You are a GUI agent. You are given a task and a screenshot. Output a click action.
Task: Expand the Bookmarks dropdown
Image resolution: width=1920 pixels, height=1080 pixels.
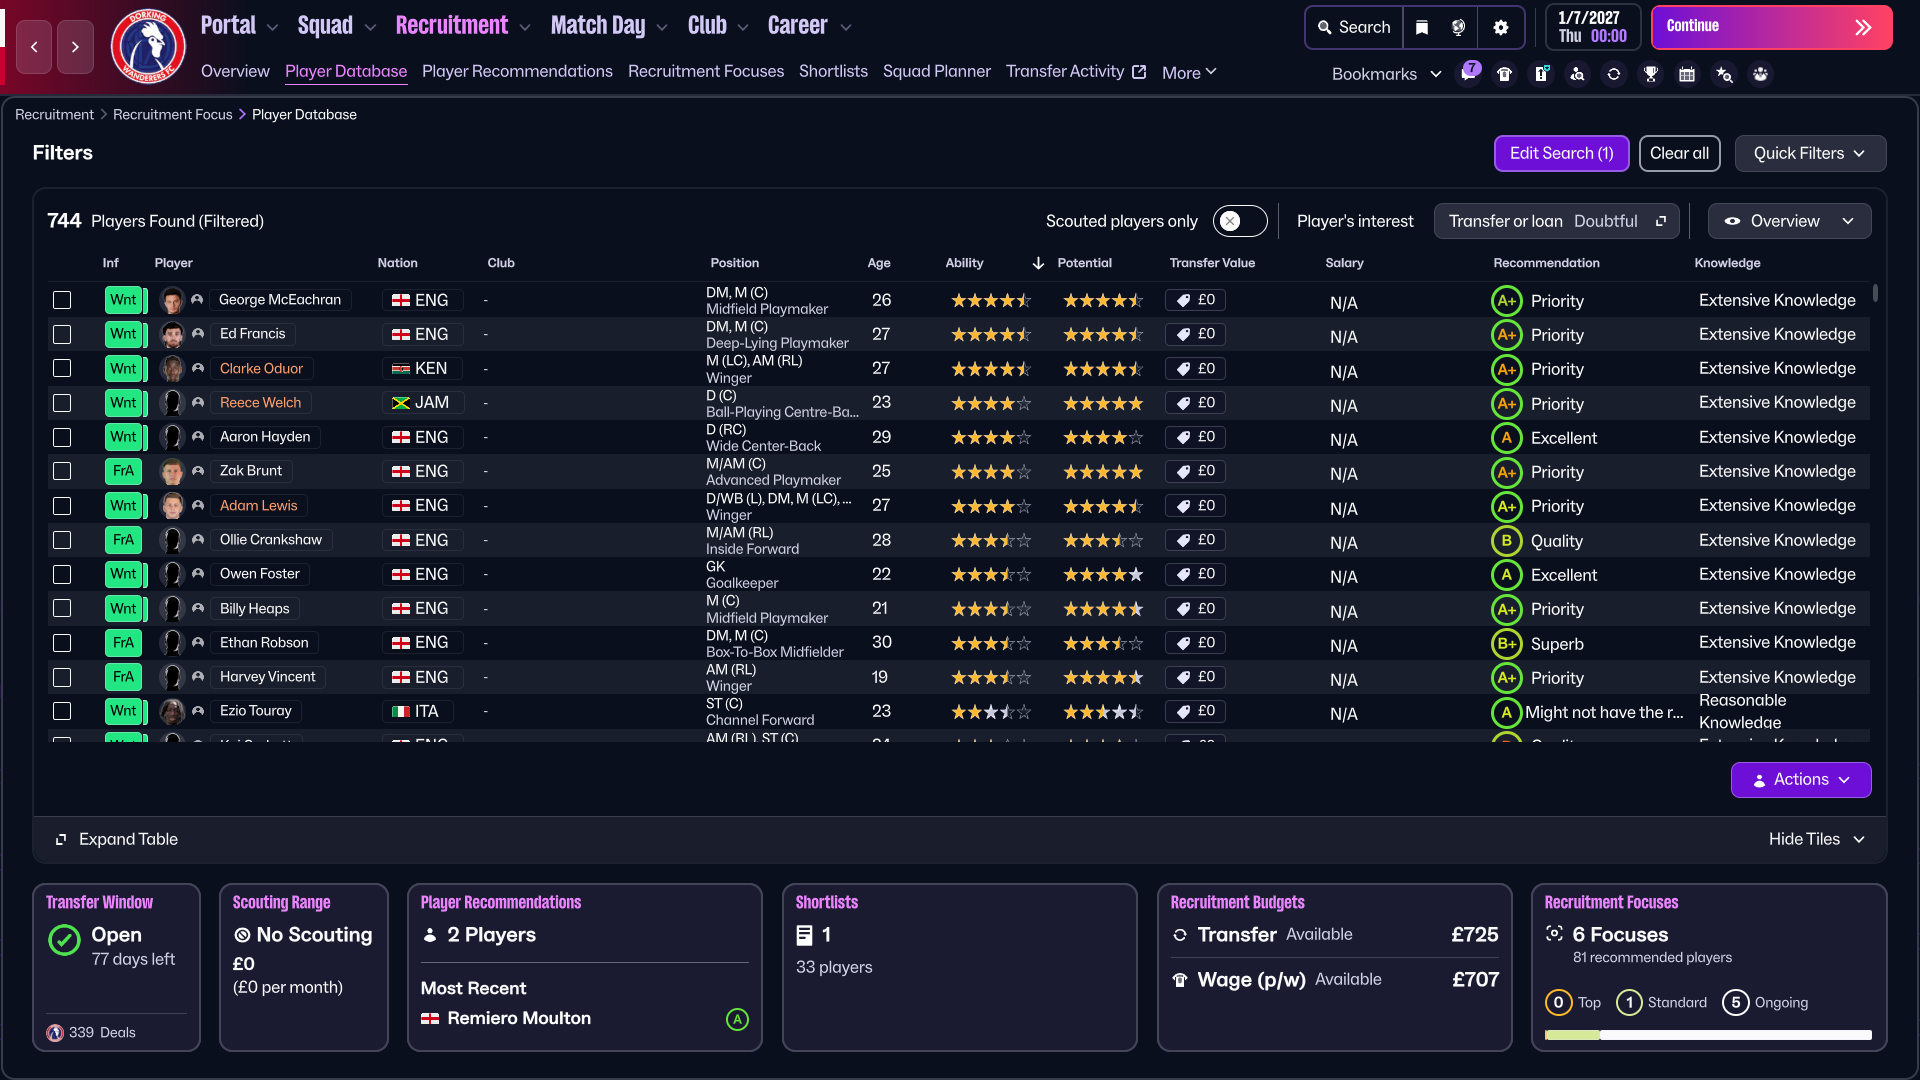click(x=1386, y=74)
